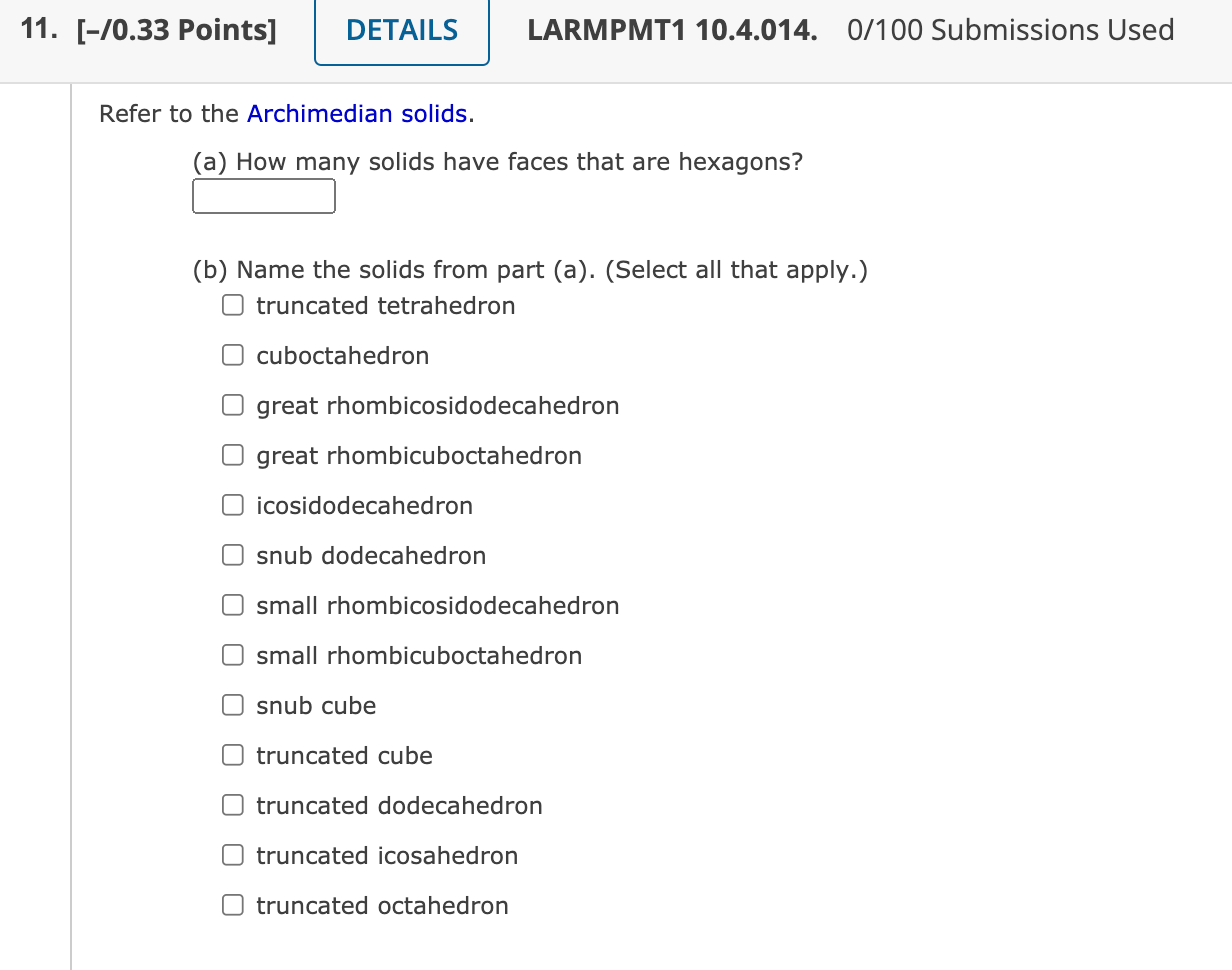Check the truncated cube option

(x=232, y=755)
